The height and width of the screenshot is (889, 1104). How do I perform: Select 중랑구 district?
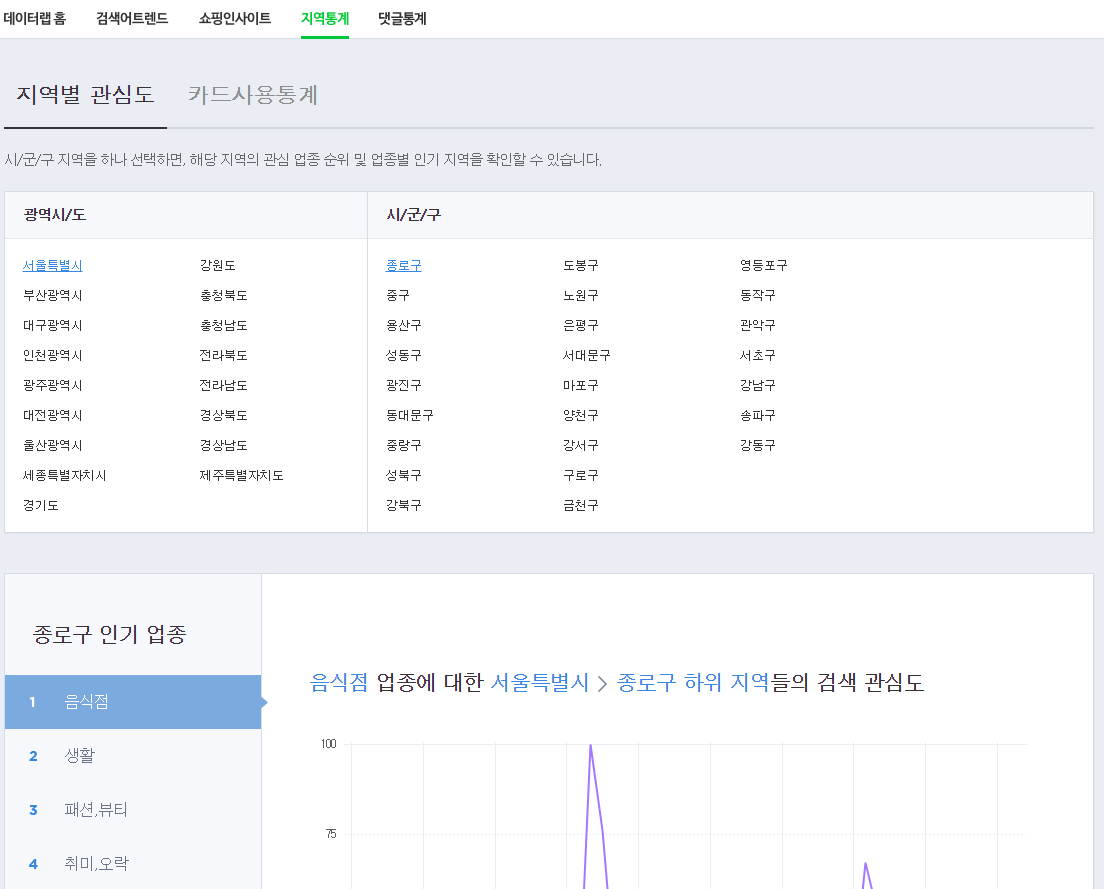(x=403, y=446)
